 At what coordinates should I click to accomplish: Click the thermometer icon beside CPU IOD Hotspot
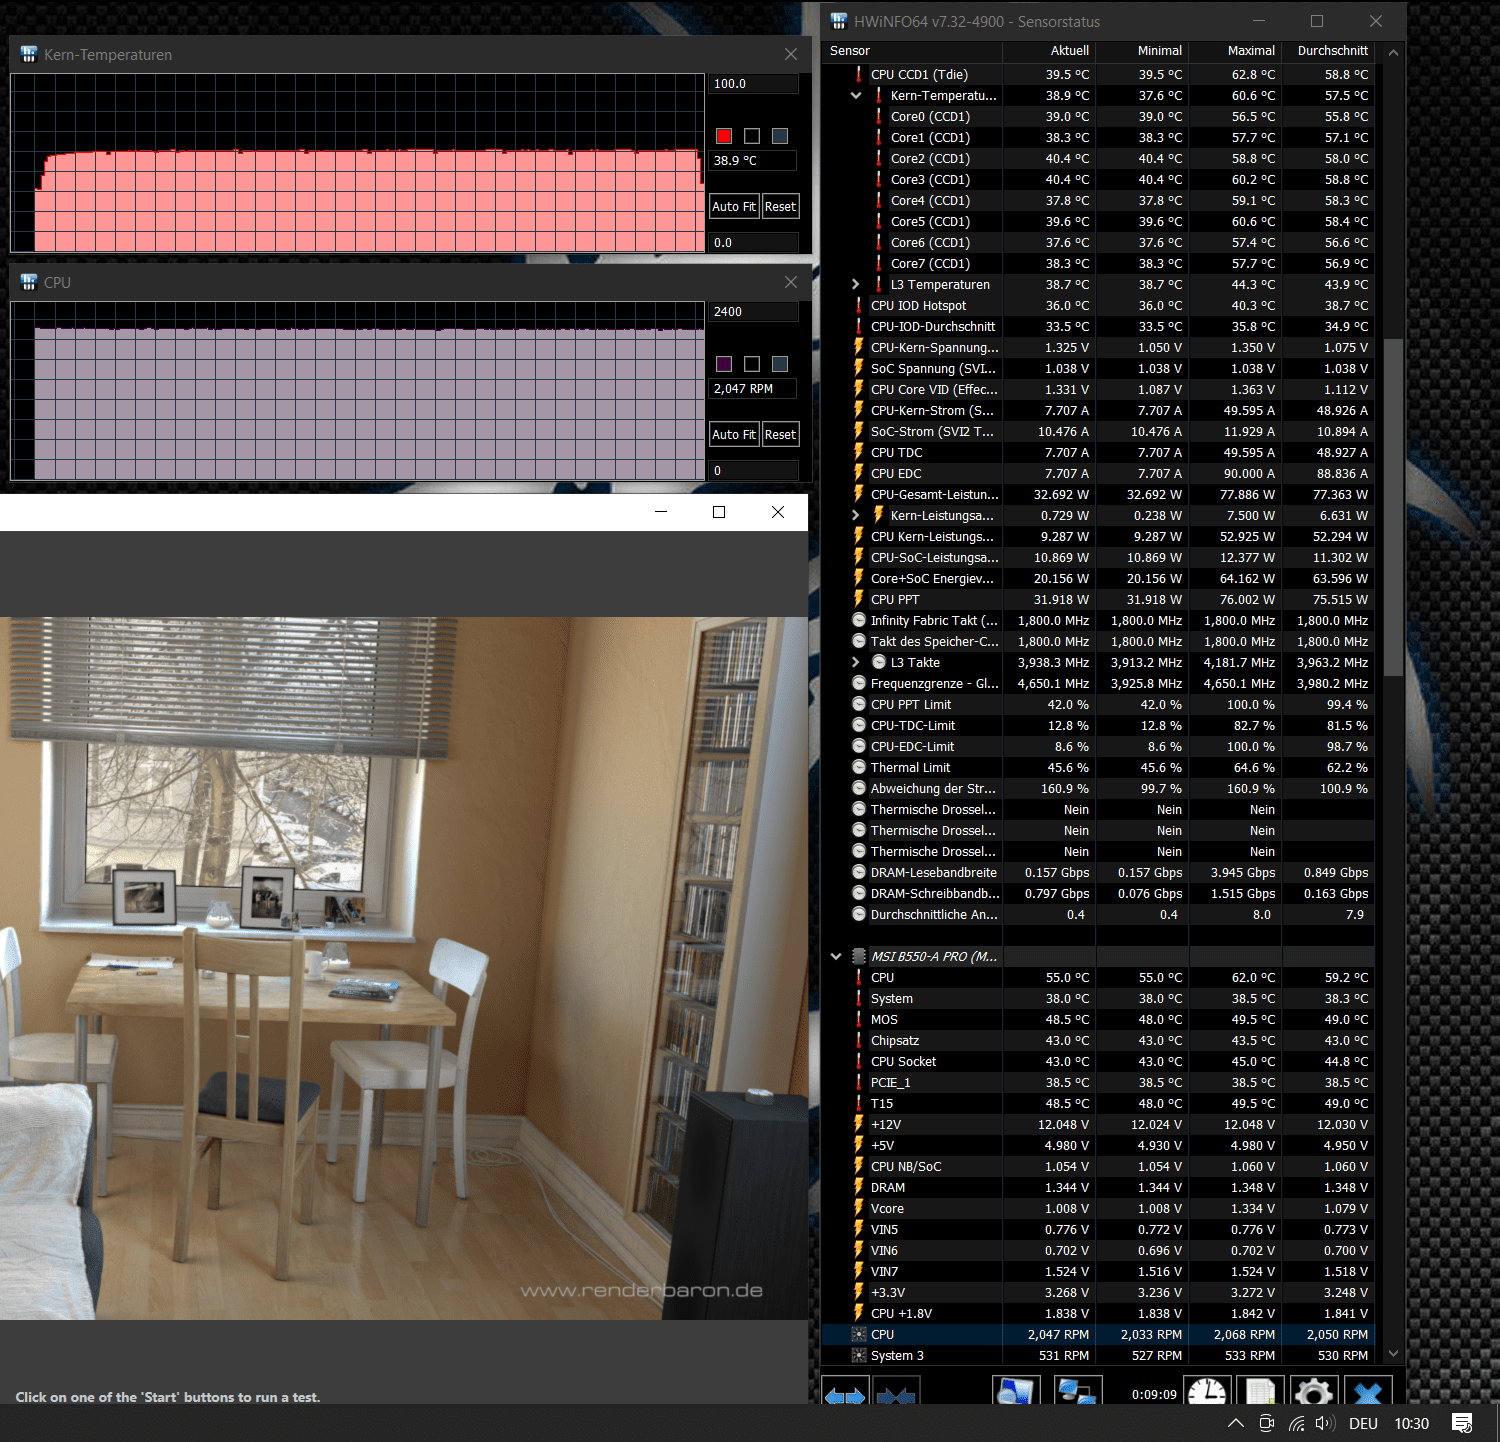[859, 305]
